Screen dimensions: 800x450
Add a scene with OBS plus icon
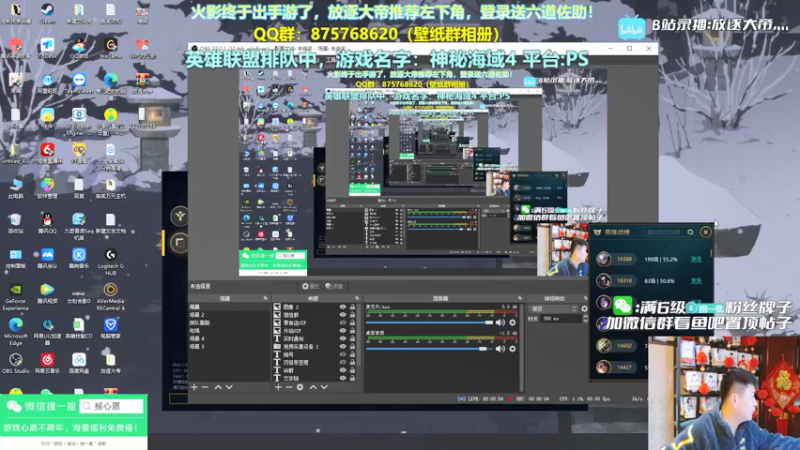tap(194, 387)
